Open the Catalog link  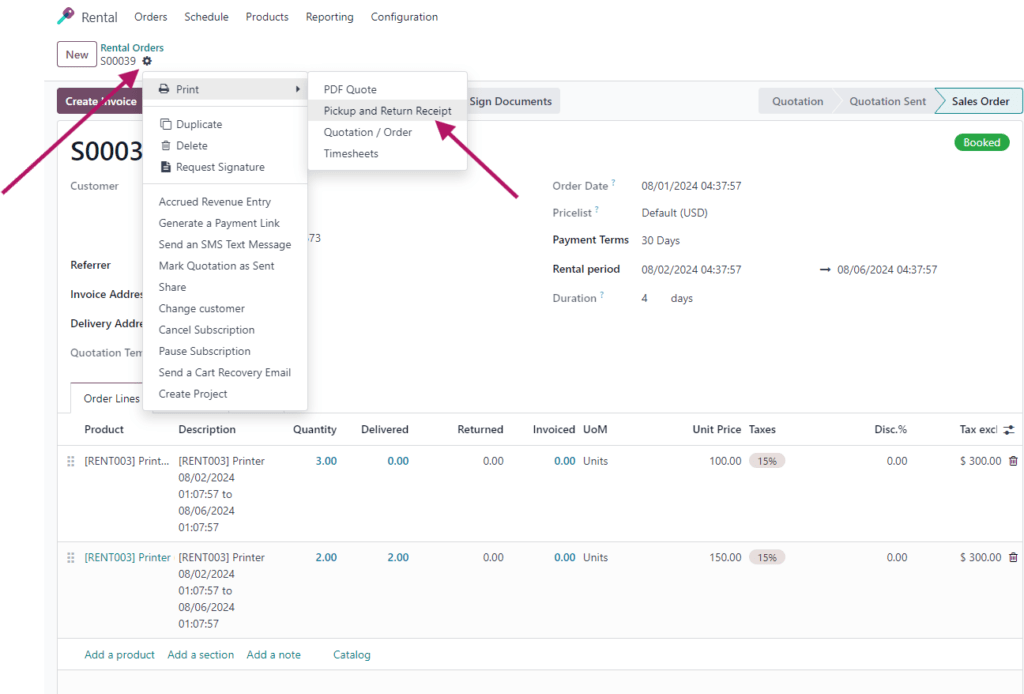pyautogui.click(x=351, y=655)
